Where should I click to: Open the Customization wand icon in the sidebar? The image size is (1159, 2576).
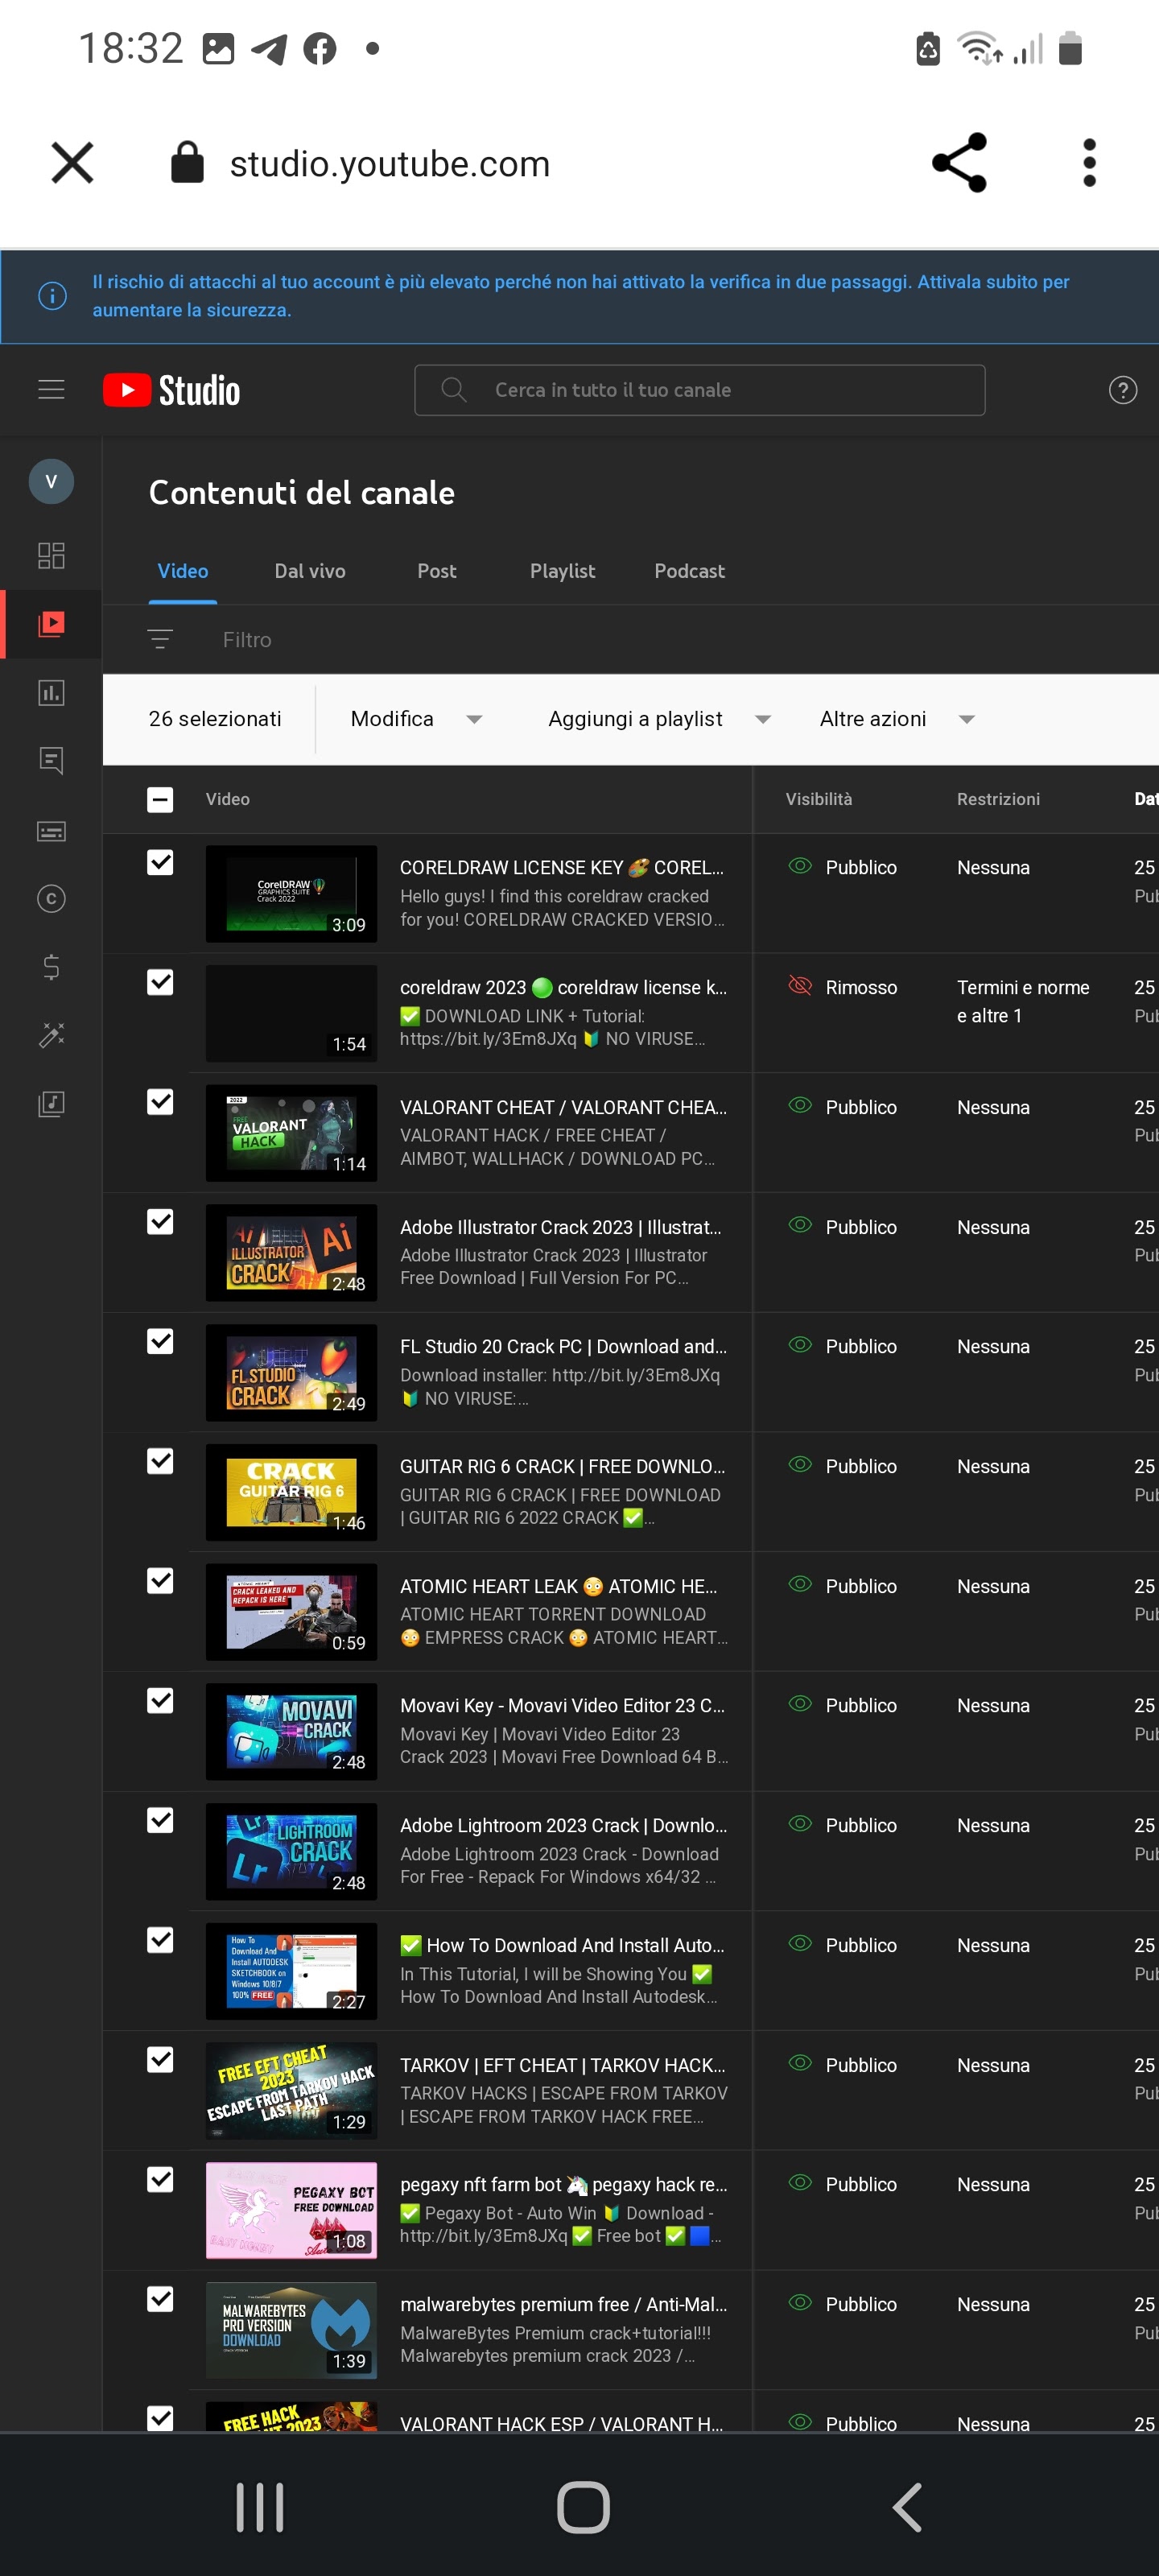pyautogui.click(x=51, y=1035)
